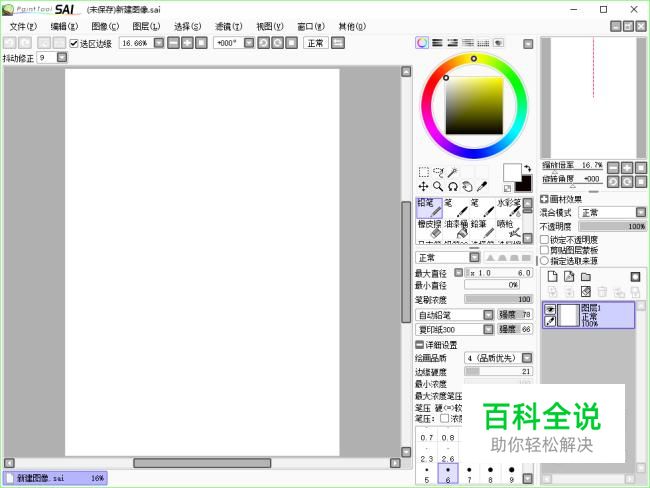Rotate view counterclockwise in navigator
This screenshot has height=488, width=650.
[x=613, y=182]
